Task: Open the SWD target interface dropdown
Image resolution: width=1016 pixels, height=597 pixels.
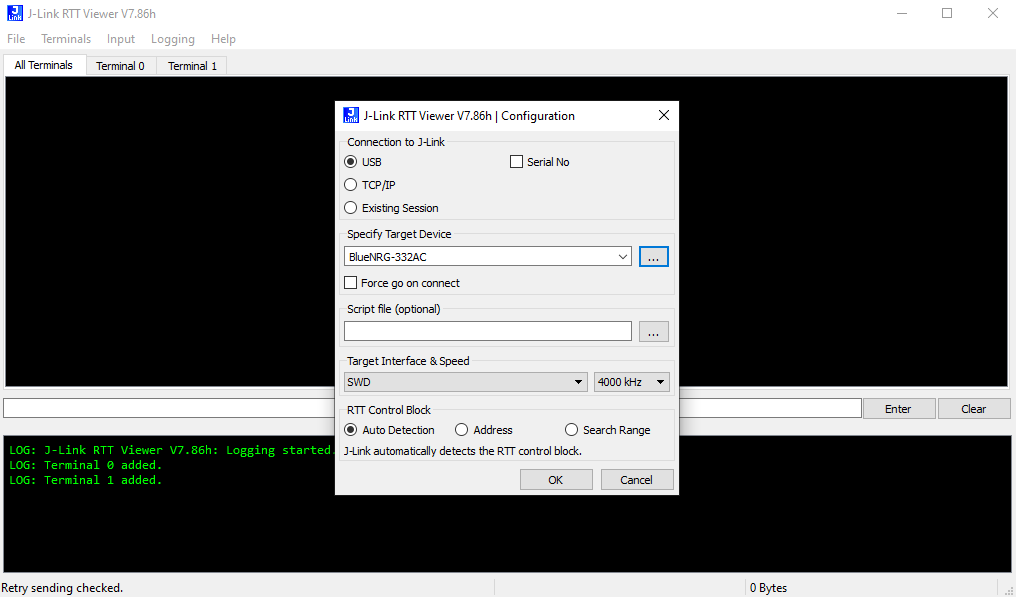Action: pyautogui.click(x=465, y=382)
